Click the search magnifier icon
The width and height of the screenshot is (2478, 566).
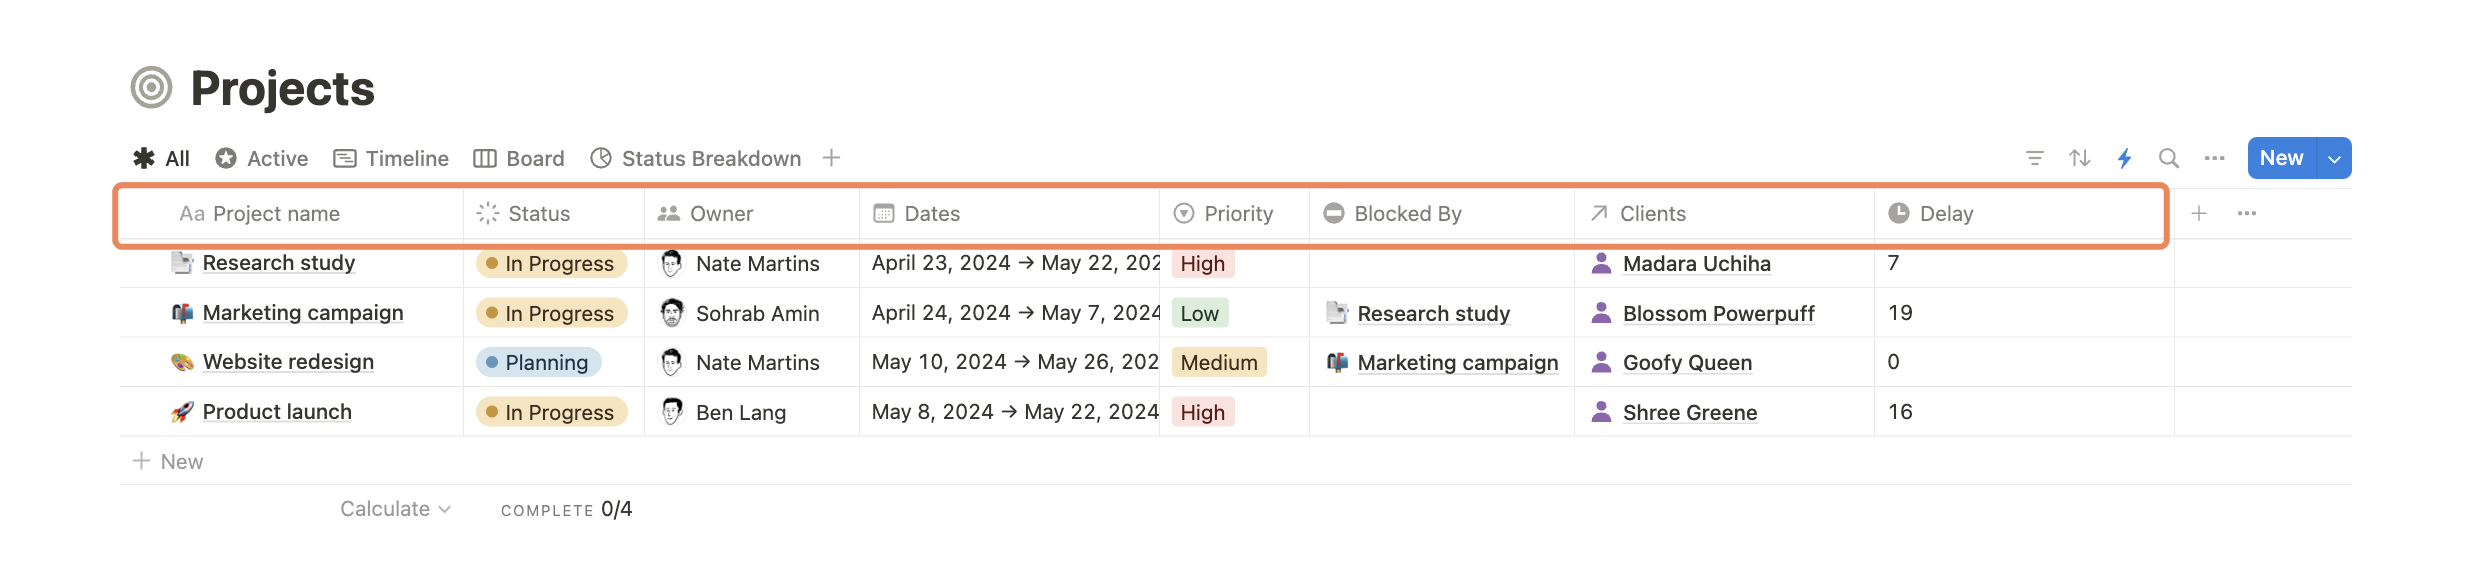click(x=2169, y=158)
